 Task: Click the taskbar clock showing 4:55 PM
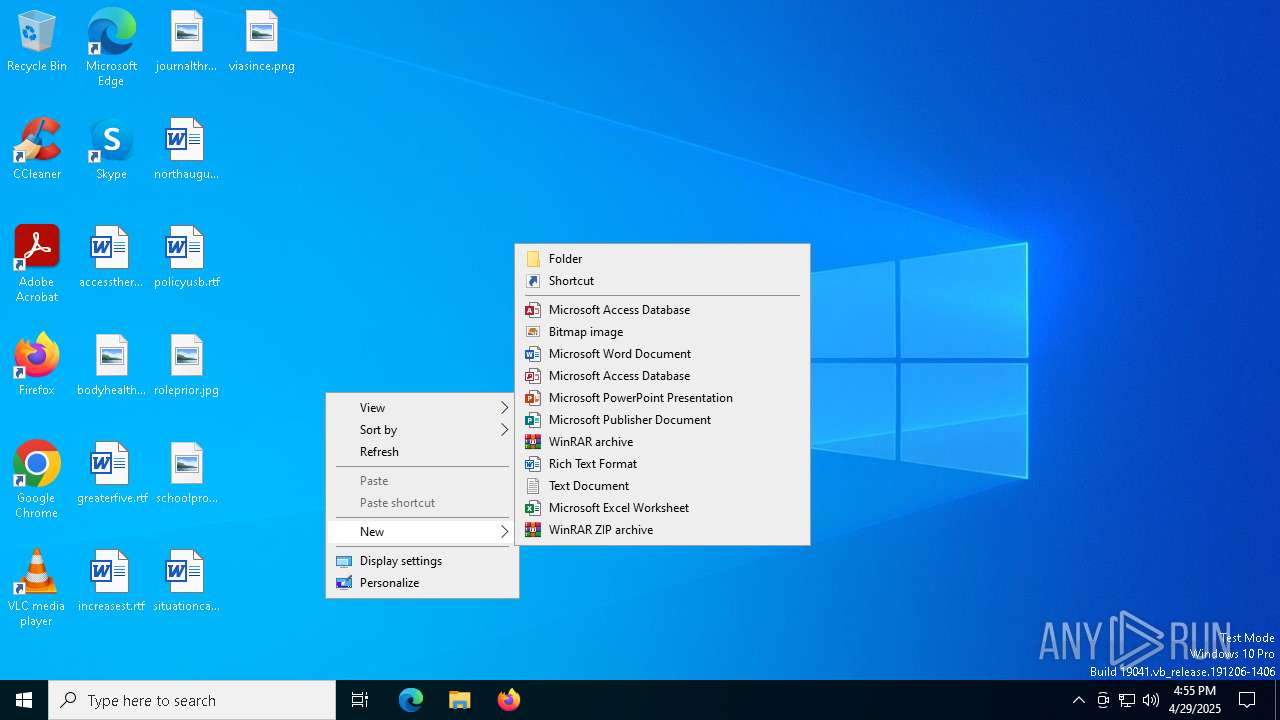click(x=1195, y=700)
